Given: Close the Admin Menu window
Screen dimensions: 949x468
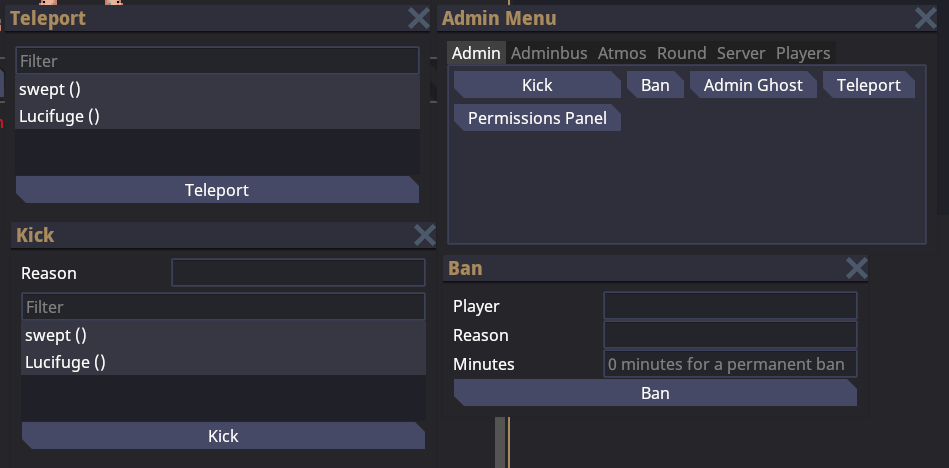Looking at the screenshot, I should pos(926,18).
